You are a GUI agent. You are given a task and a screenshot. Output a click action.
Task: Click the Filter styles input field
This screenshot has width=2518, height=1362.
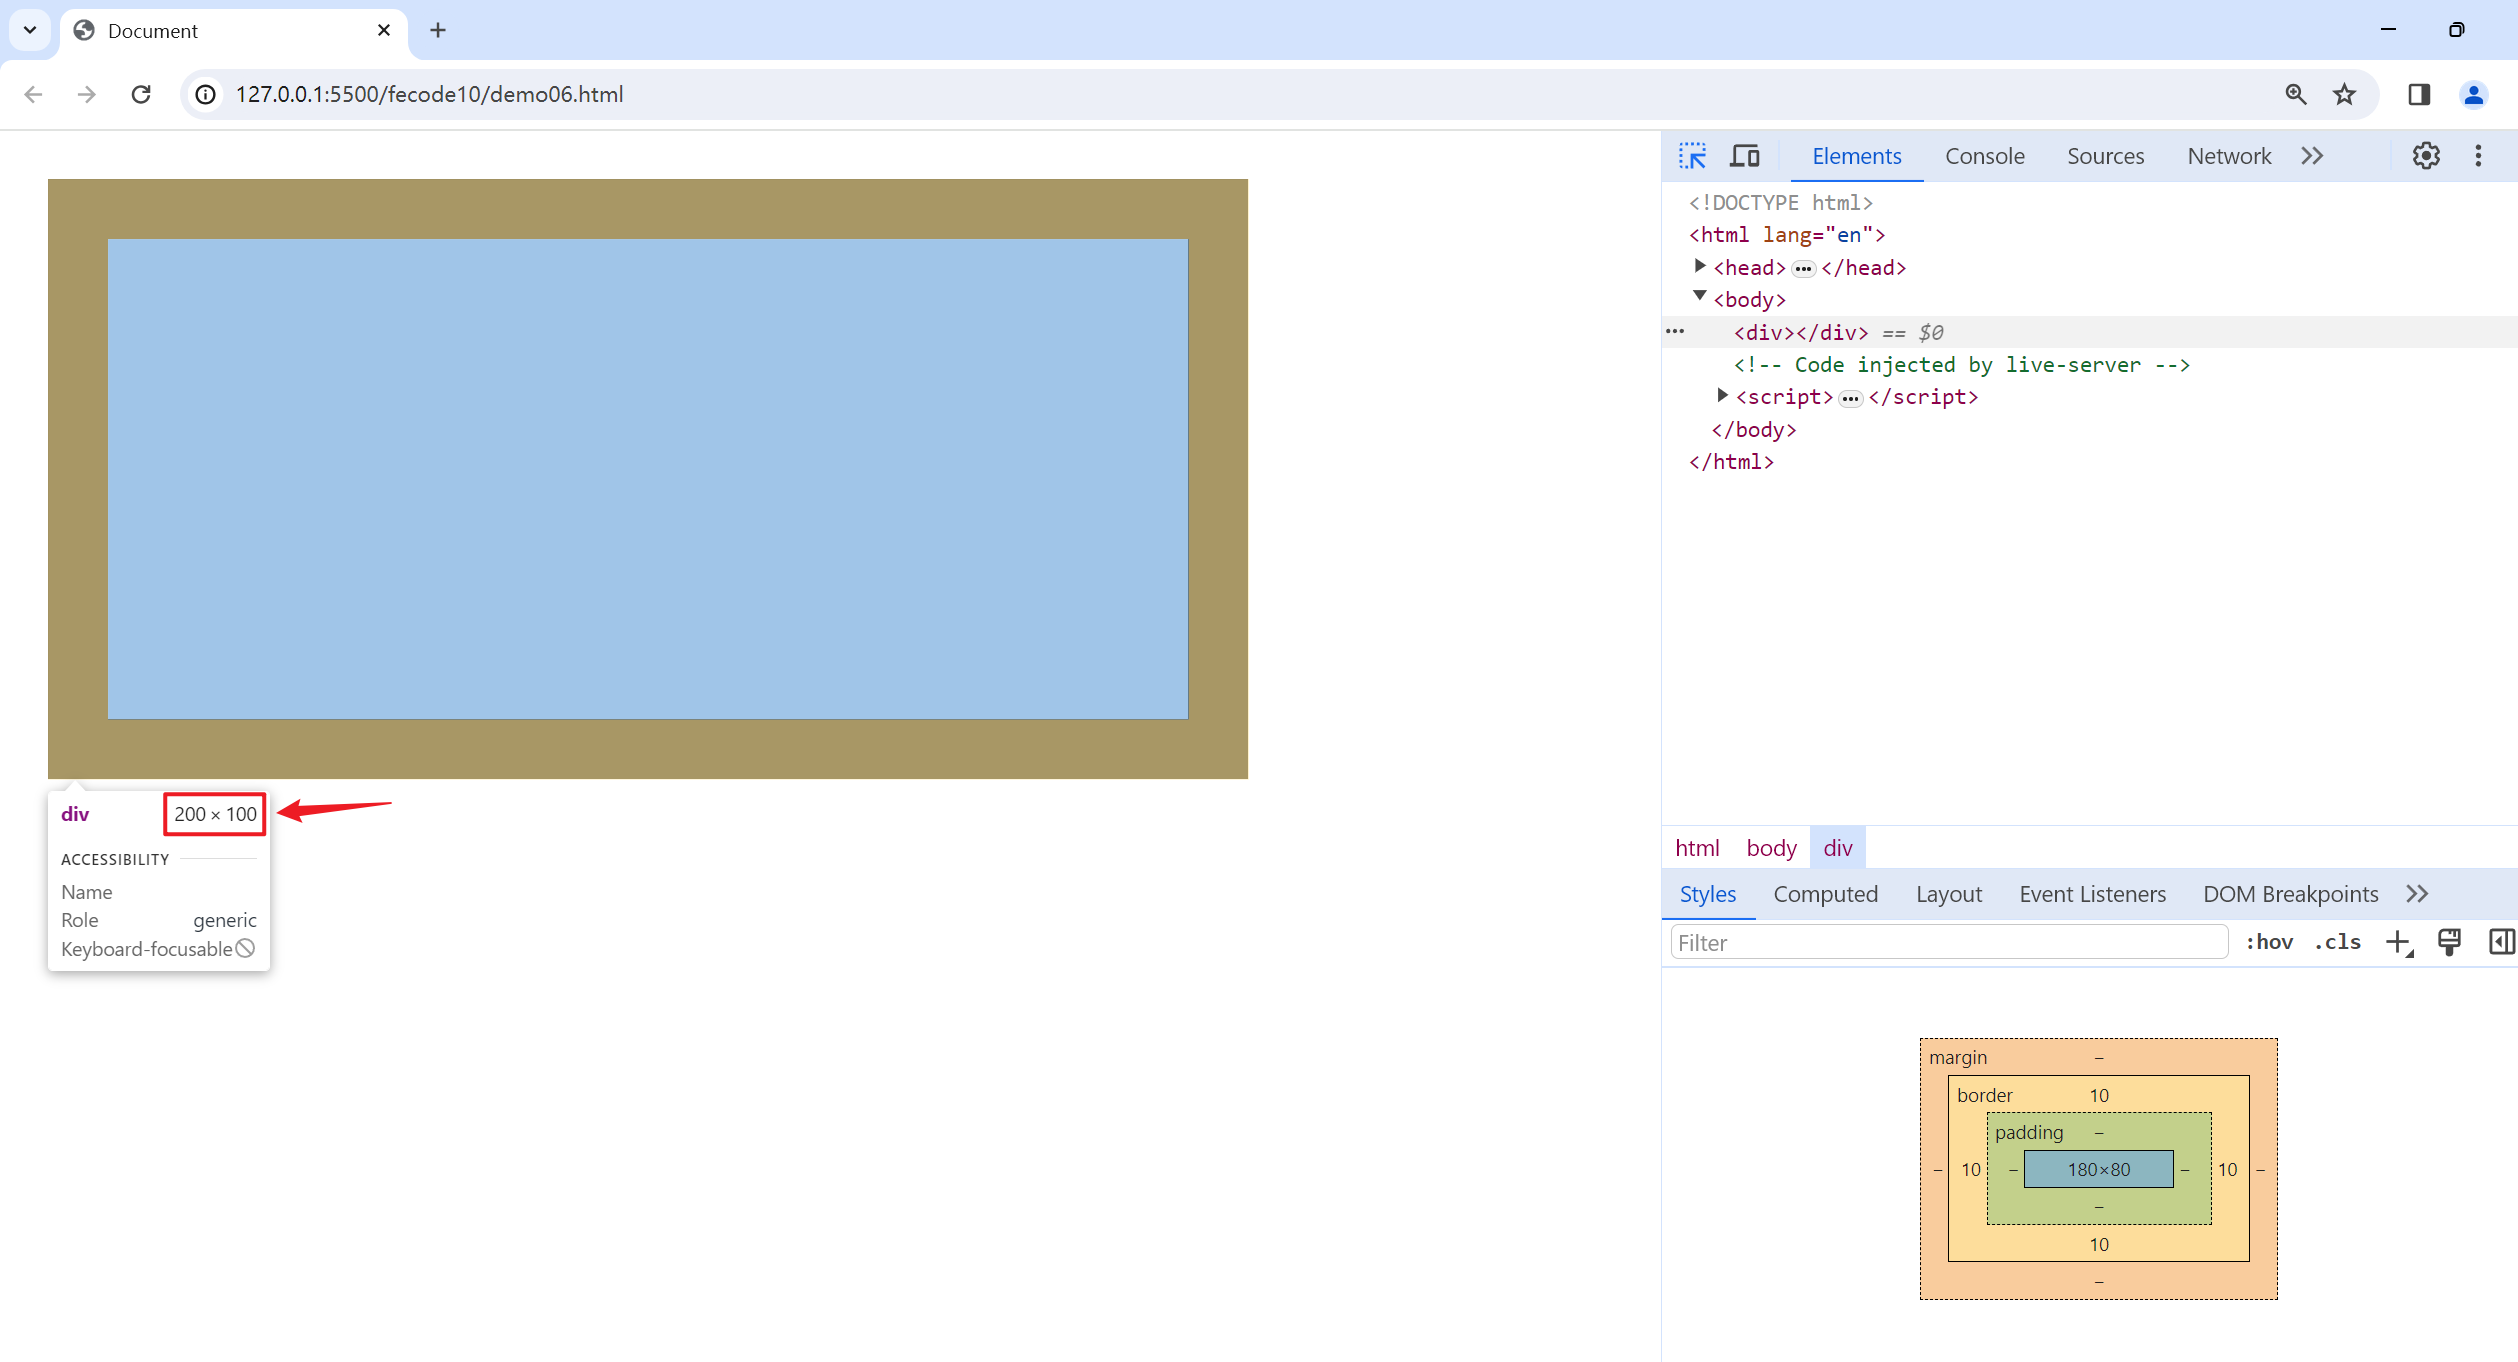click(1948, 941)
